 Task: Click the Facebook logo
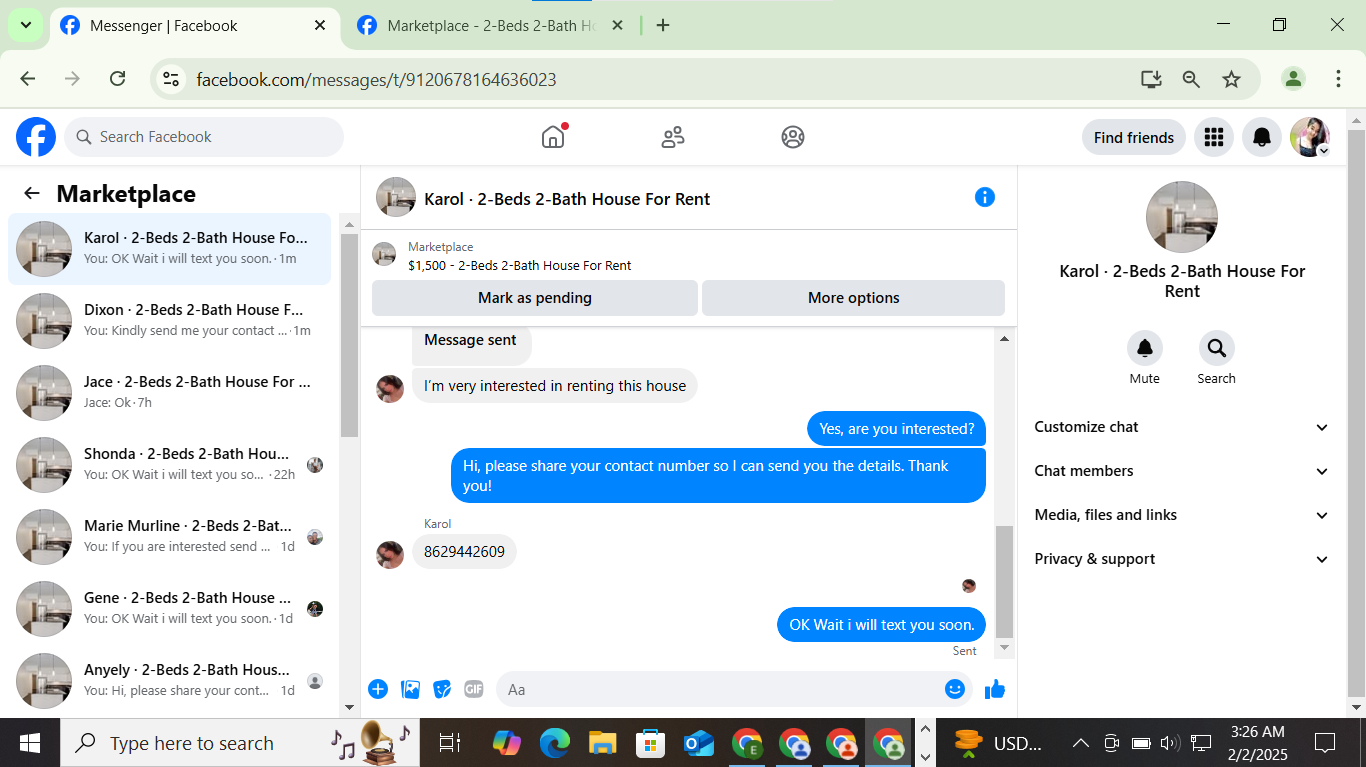(x=36, y=137)
